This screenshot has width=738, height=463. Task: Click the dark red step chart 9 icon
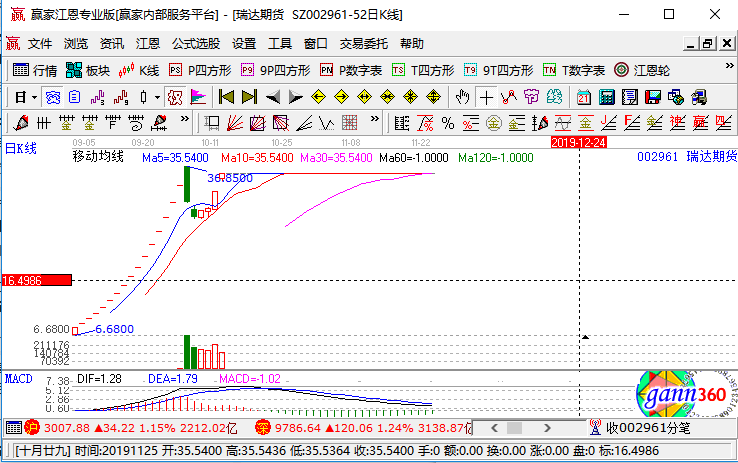[x=120, y=97]
